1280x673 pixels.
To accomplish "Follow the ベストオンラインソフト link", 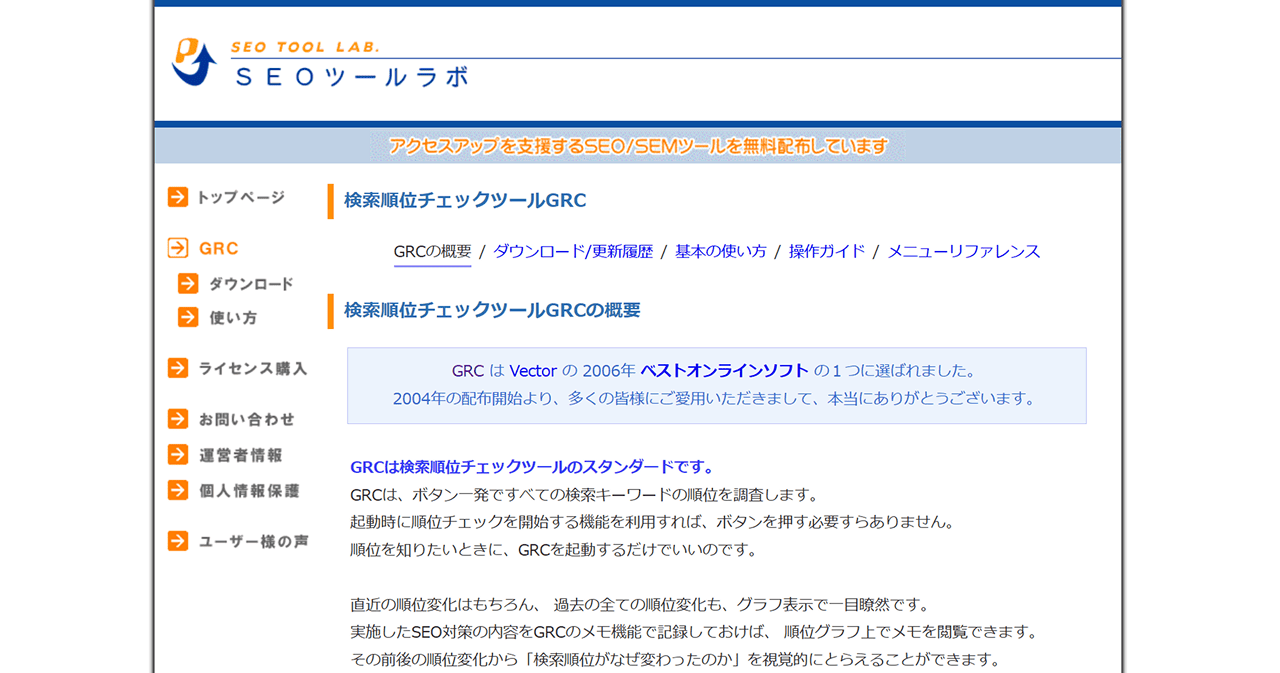I will pos(724,371).
